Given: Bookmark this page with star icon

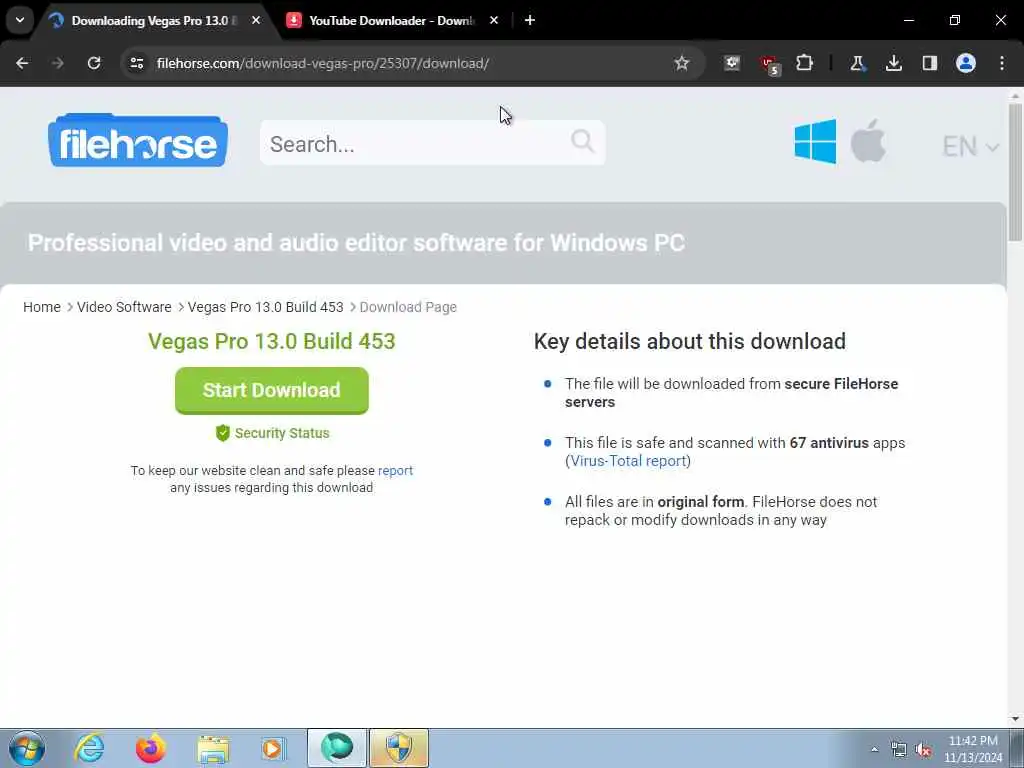Looking at the screenshot, I should (x=682, y=63).
